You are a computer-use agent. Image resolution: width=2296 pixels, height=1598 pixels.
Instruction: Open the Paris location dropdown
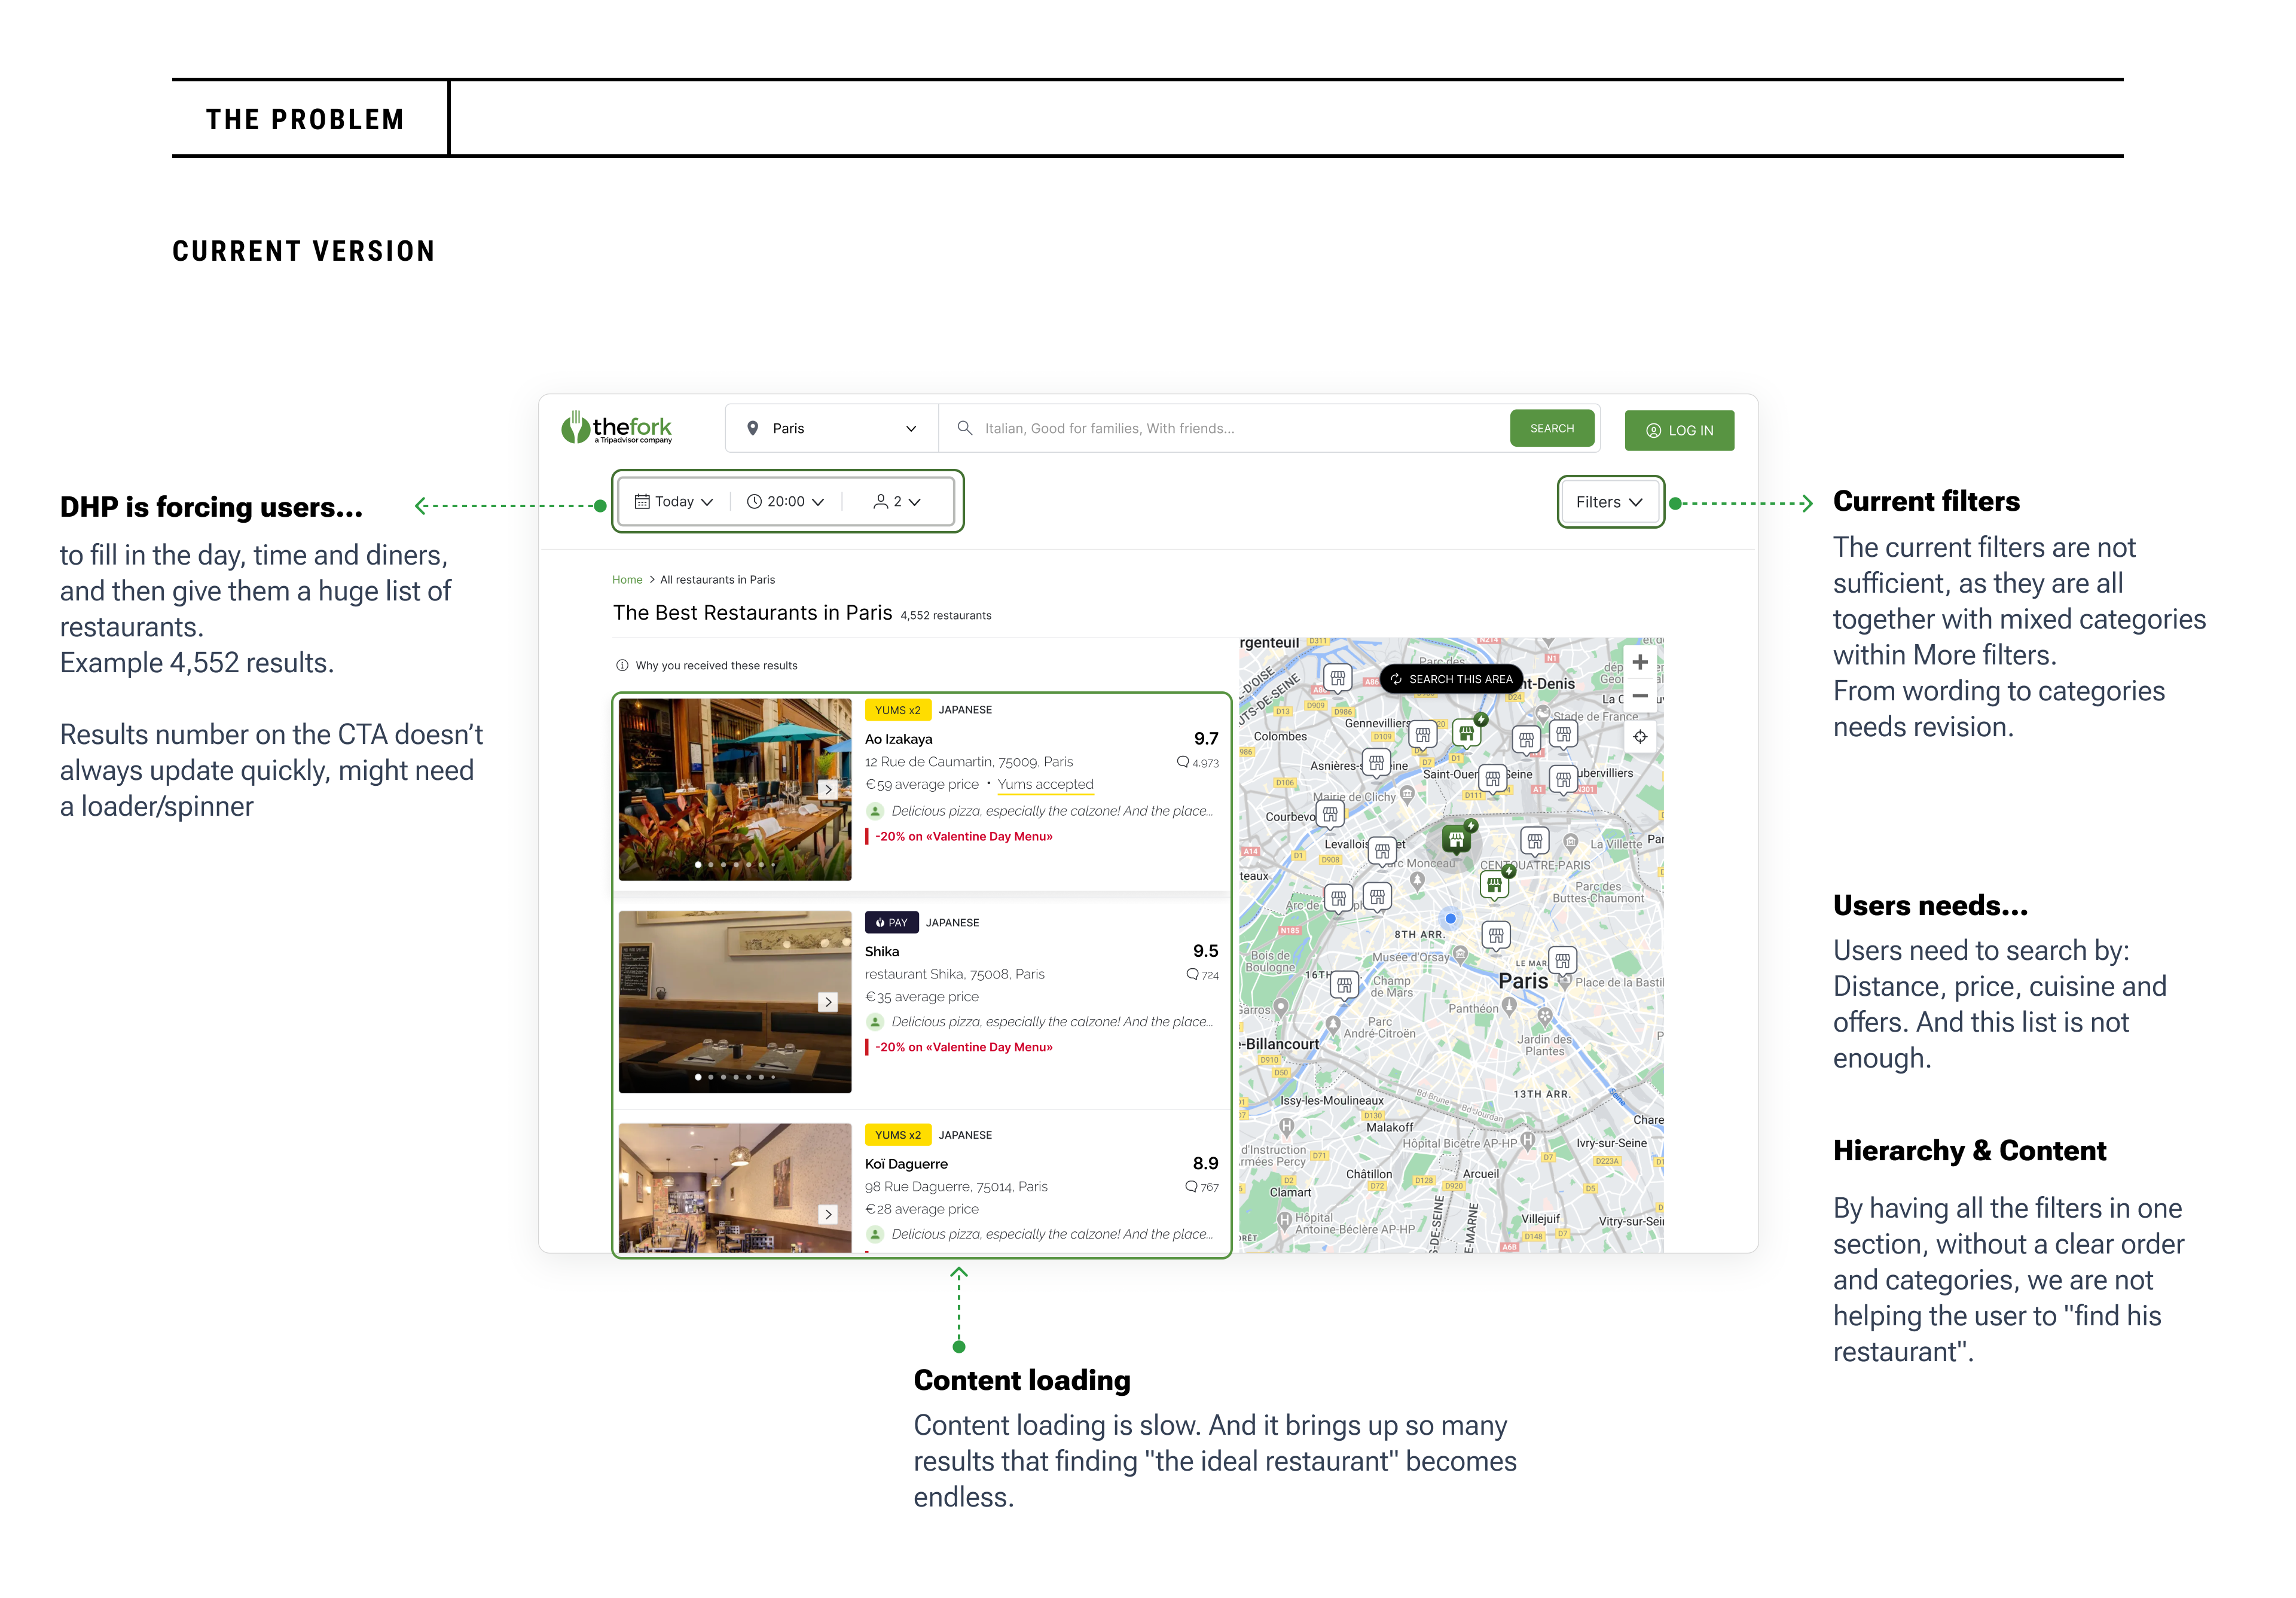click(831, 428)
